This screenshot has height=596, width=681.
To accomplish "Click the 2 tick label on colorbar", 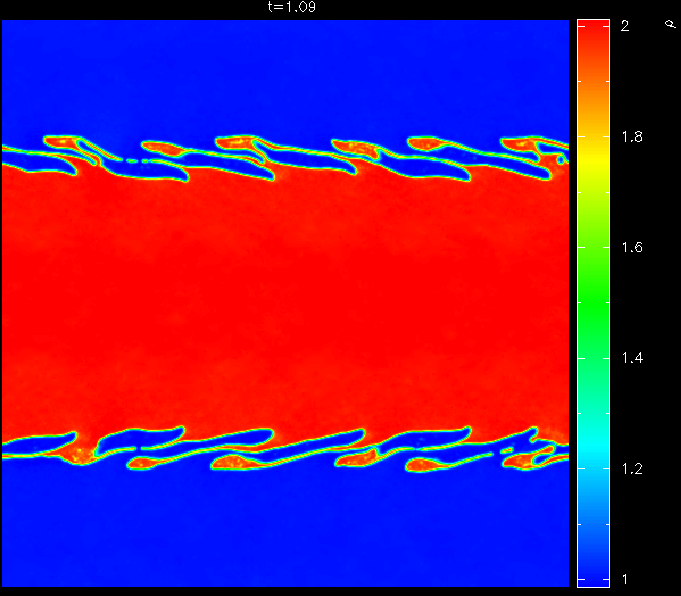I will [x=624, y=27].
